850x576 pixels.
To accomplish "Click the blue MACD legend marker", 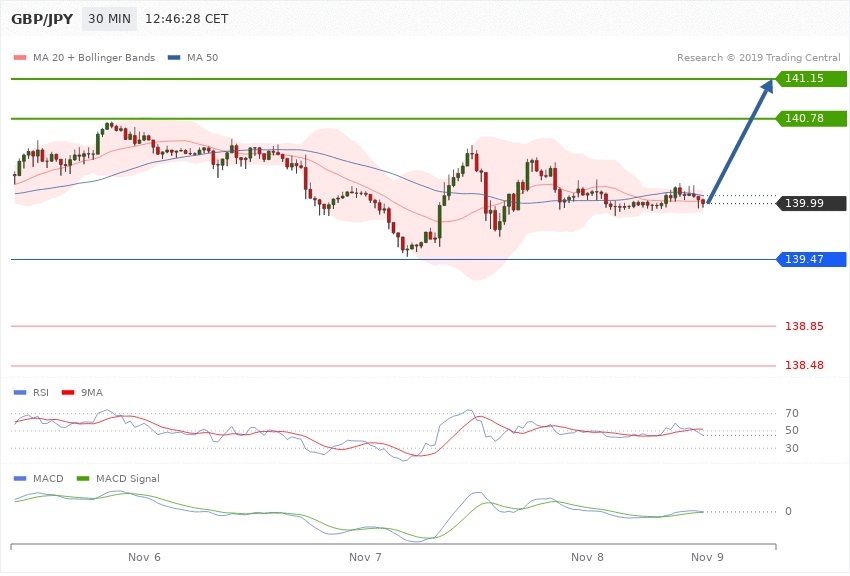I will tap(19, 478).
